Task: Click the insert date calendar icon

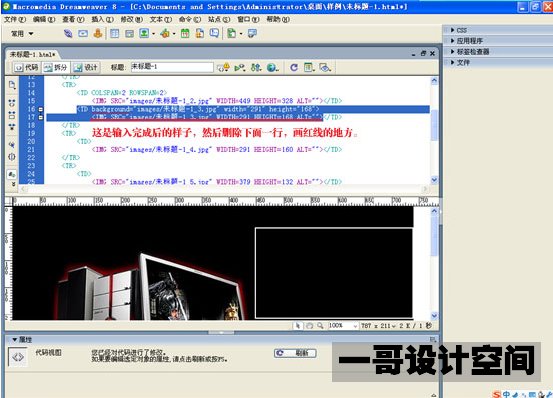Action: click(x=185, y=33)
